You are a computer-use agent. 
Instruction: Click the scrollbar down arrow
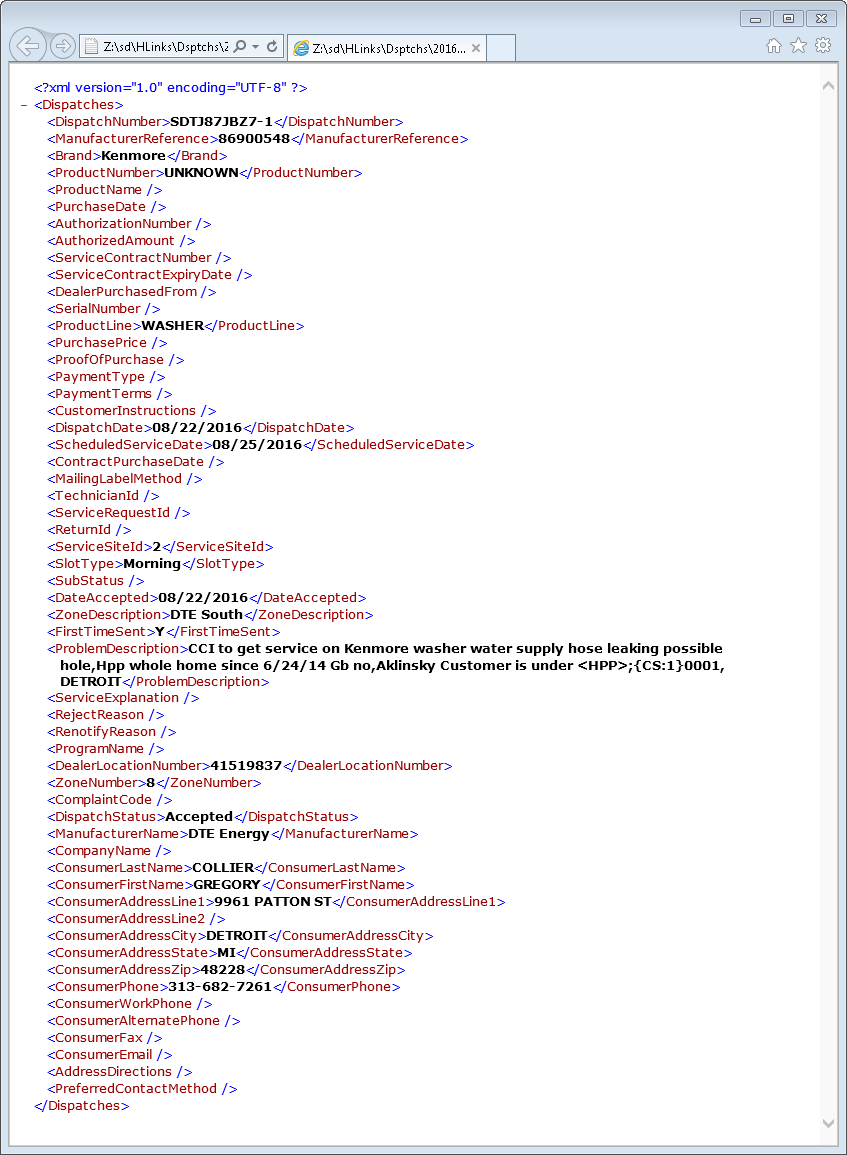828,1123
